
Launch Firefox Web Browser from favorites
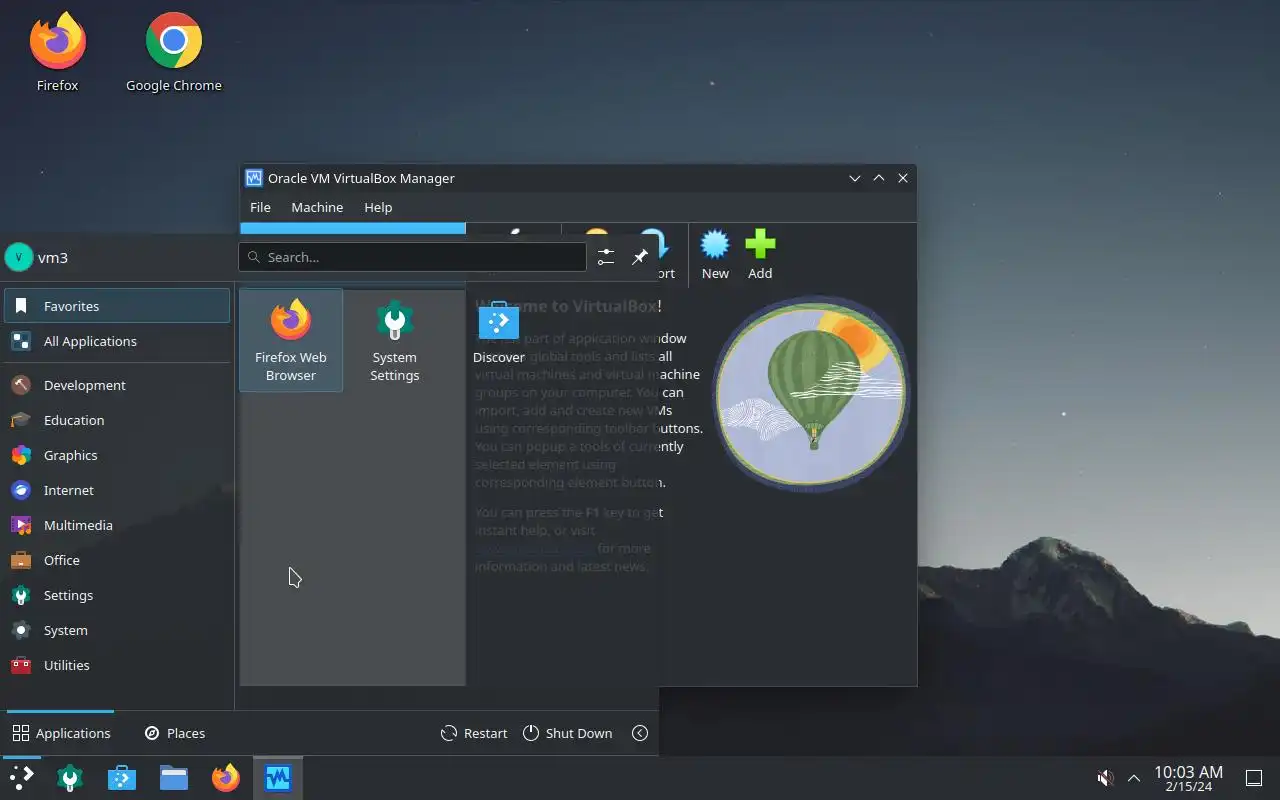click(291, 341)
